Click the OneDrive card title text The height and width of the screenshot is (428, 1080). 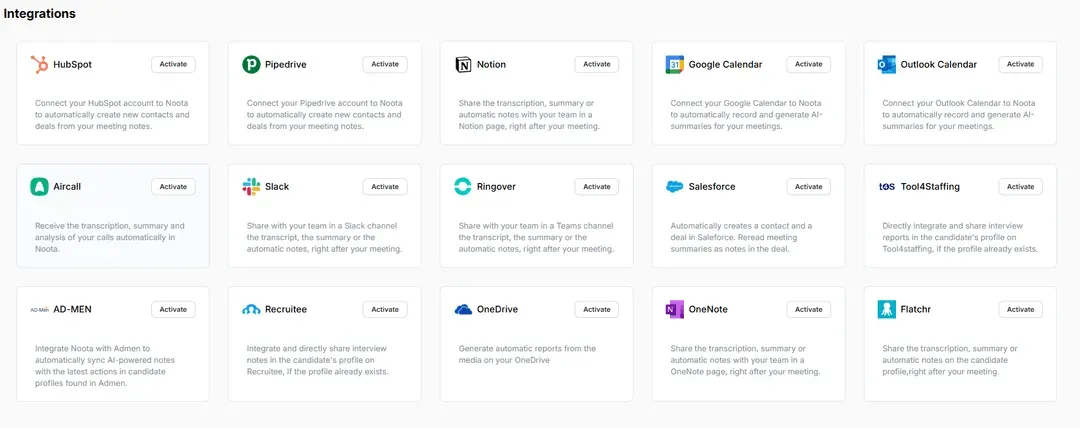coord(497,309)
